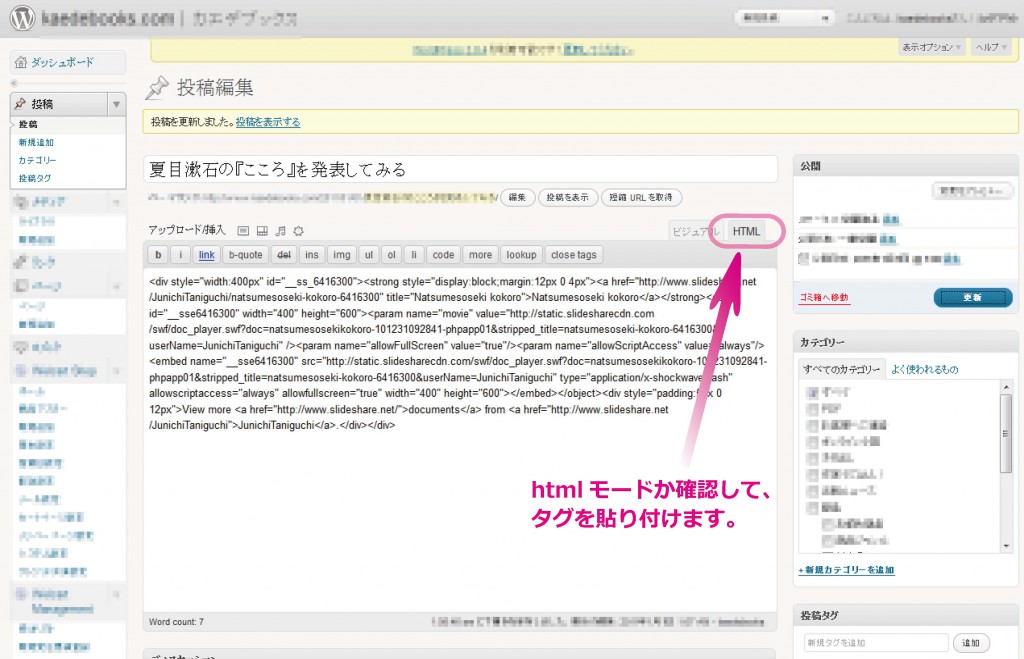The image size is (1024, 659).
Task: Open the 投稿 list submenu item
Action: click(x=28, y=124)
